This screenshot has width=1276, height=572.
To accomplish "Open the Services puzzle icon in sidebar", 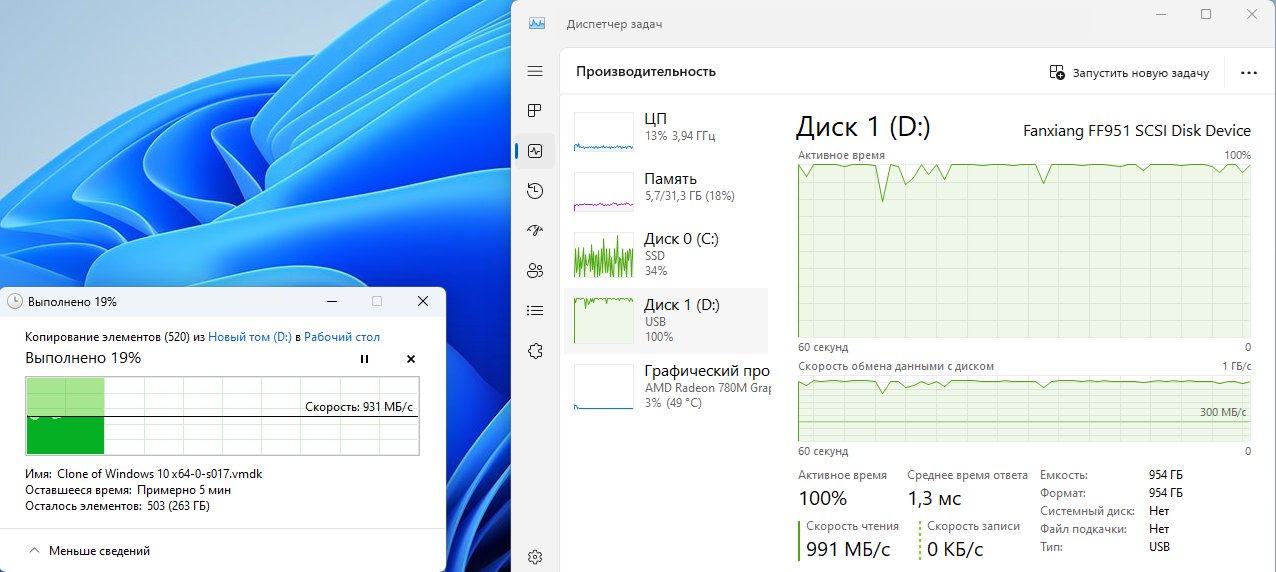I will (535, 350).
